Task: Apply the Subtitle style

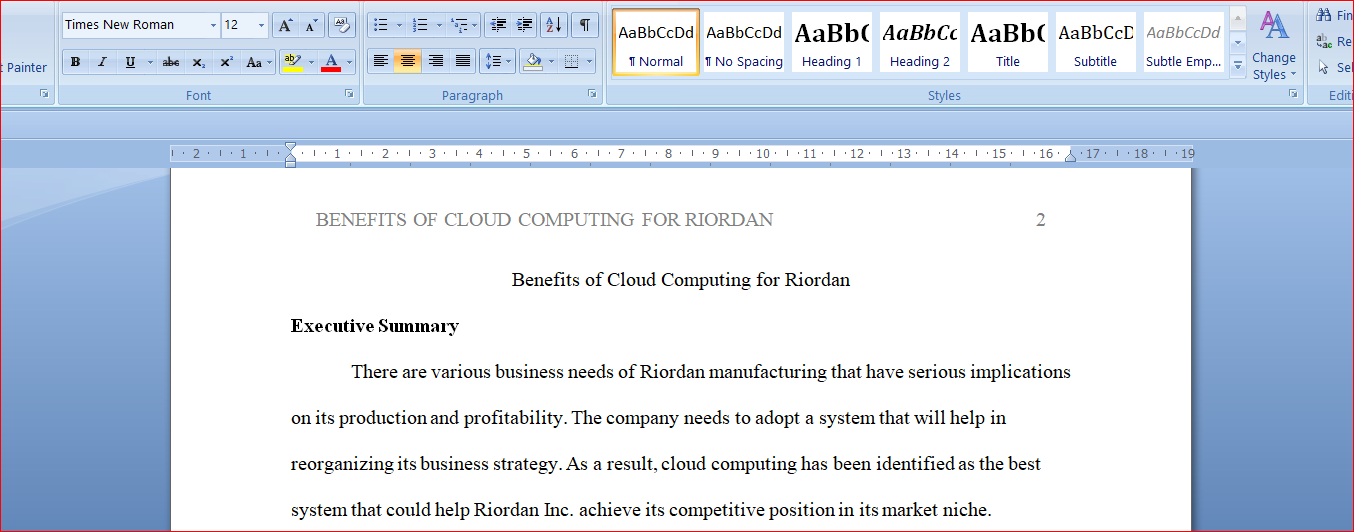Action: click(1096, 42)
